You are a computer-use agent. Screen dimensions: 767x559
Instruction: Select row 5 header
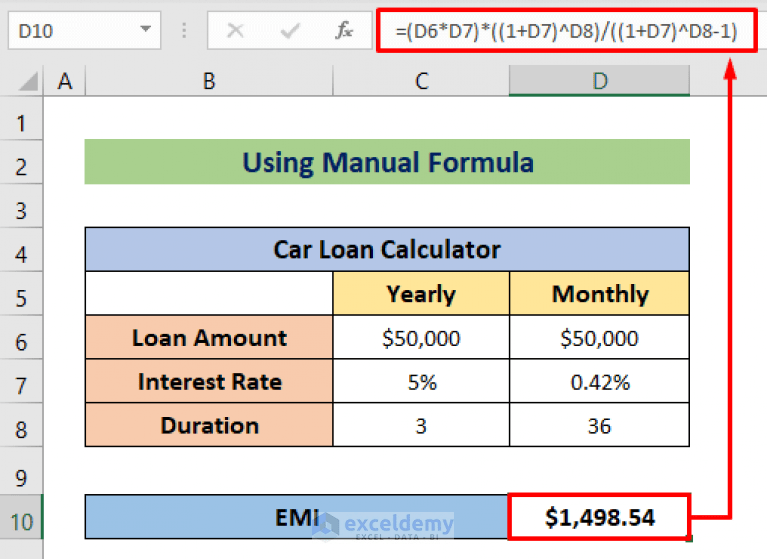(x=21, y=294)
